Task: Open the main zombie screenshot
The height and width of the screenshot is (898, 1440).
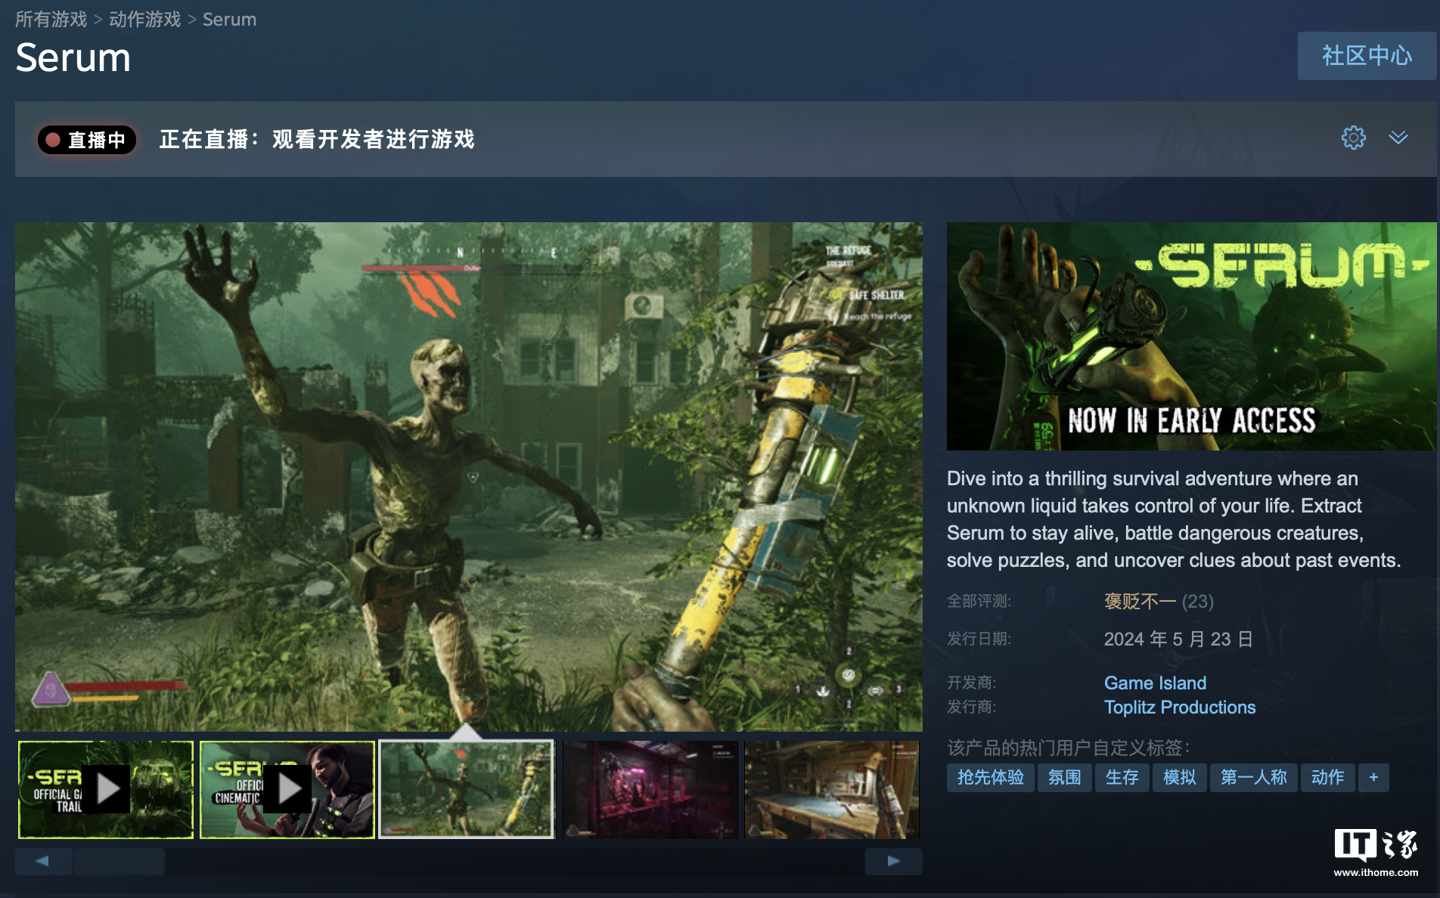Action: [x=469, y=476]
